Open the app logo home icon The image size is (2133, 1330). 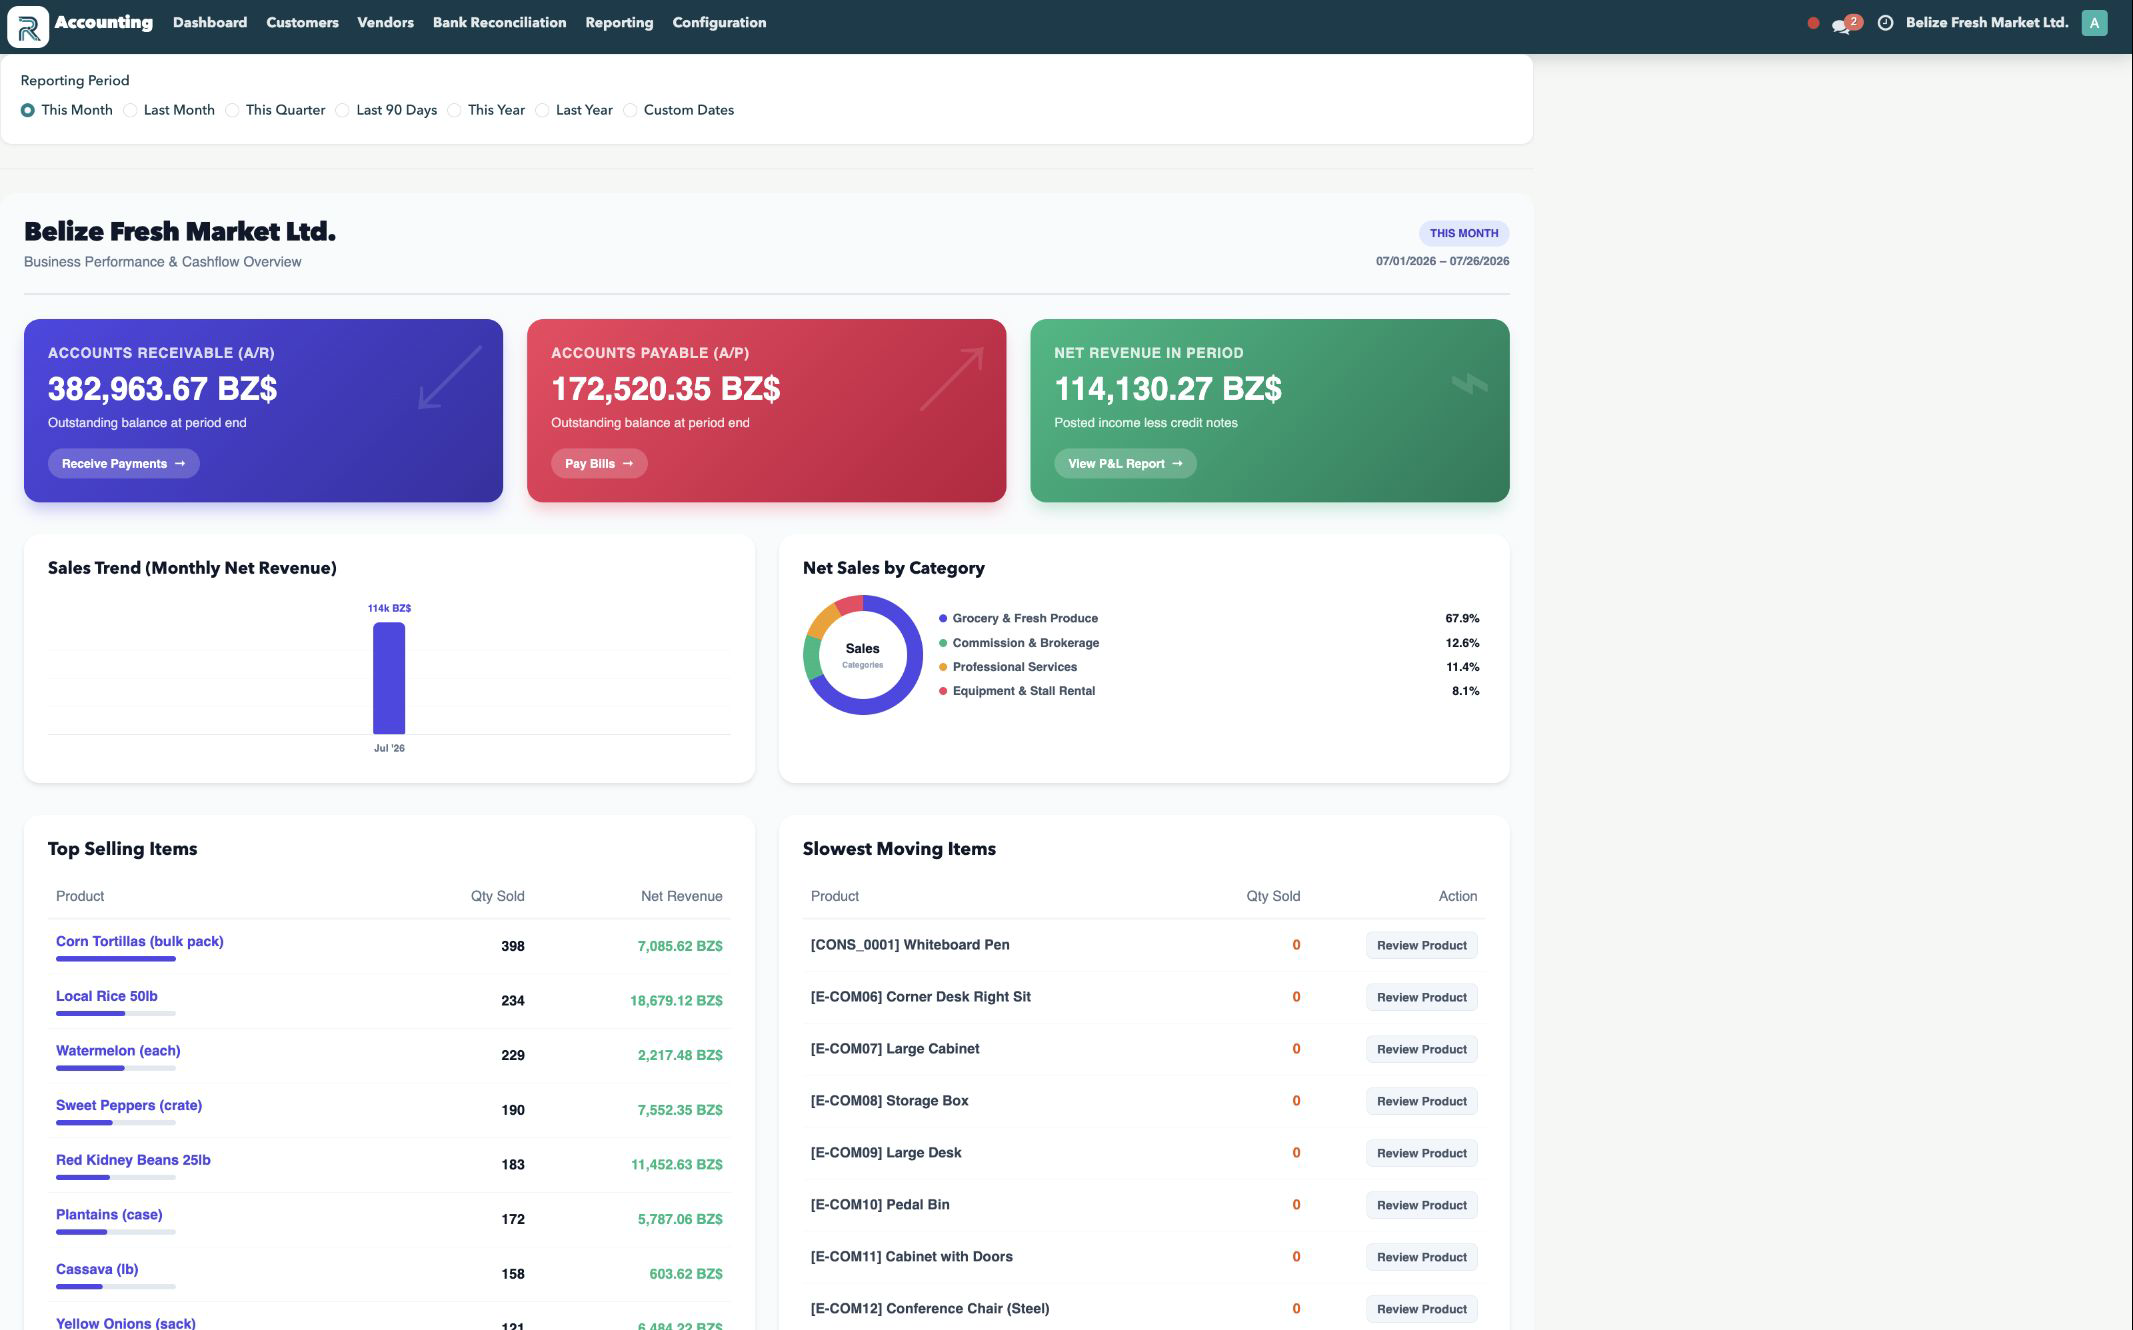(28, 26)
